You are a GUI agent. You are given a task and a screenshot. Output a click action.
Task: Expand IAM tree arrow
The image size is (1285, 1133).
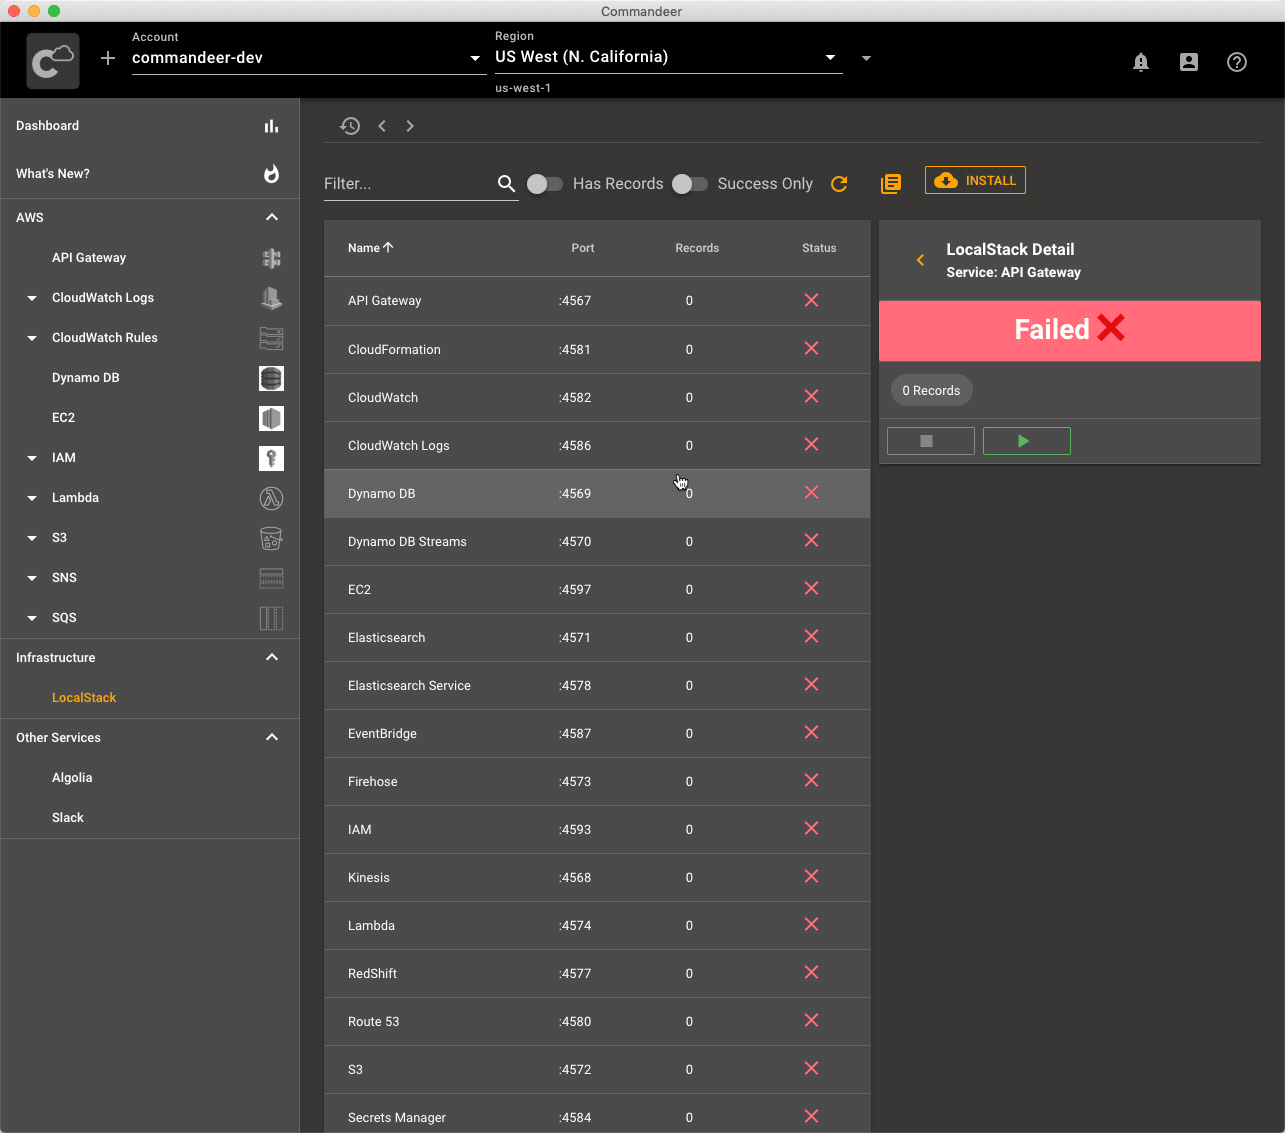coord(32,458)
